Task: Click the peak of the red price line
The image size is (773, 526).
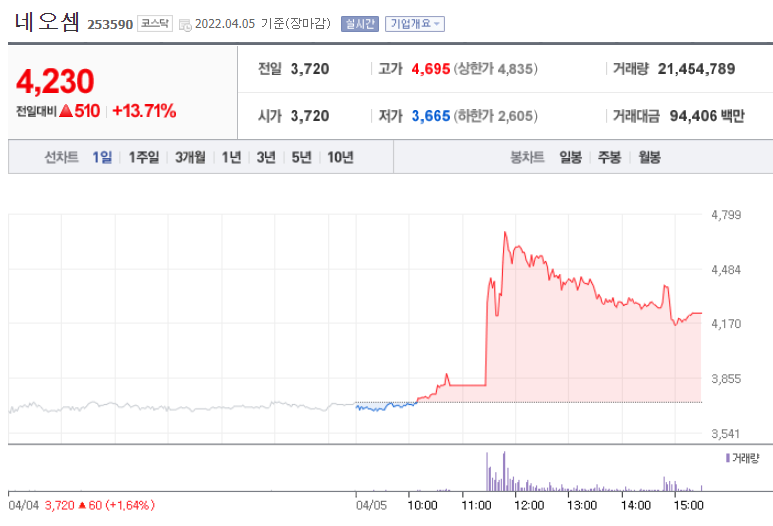Action: coord(505,233)
